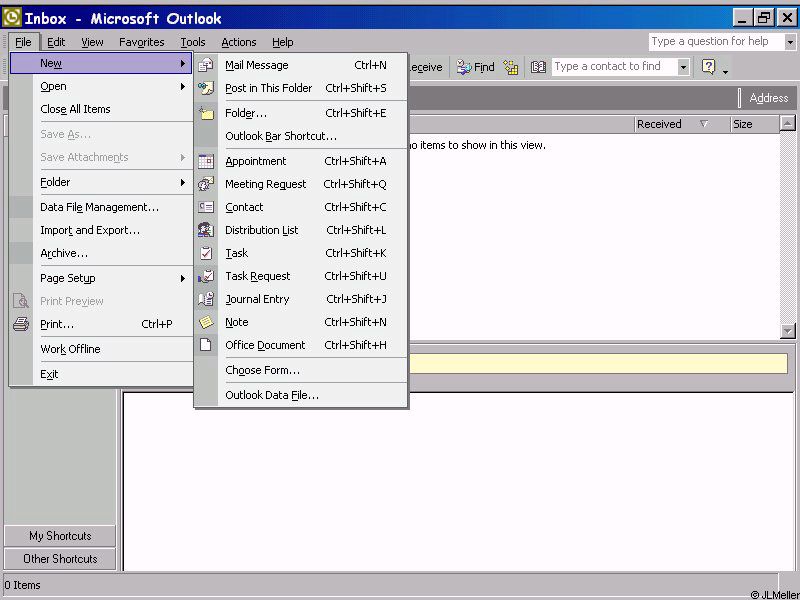Screen dimensions: 800x600
Task: Click the Other Shortcuts group button
Action: pos(60,559)
